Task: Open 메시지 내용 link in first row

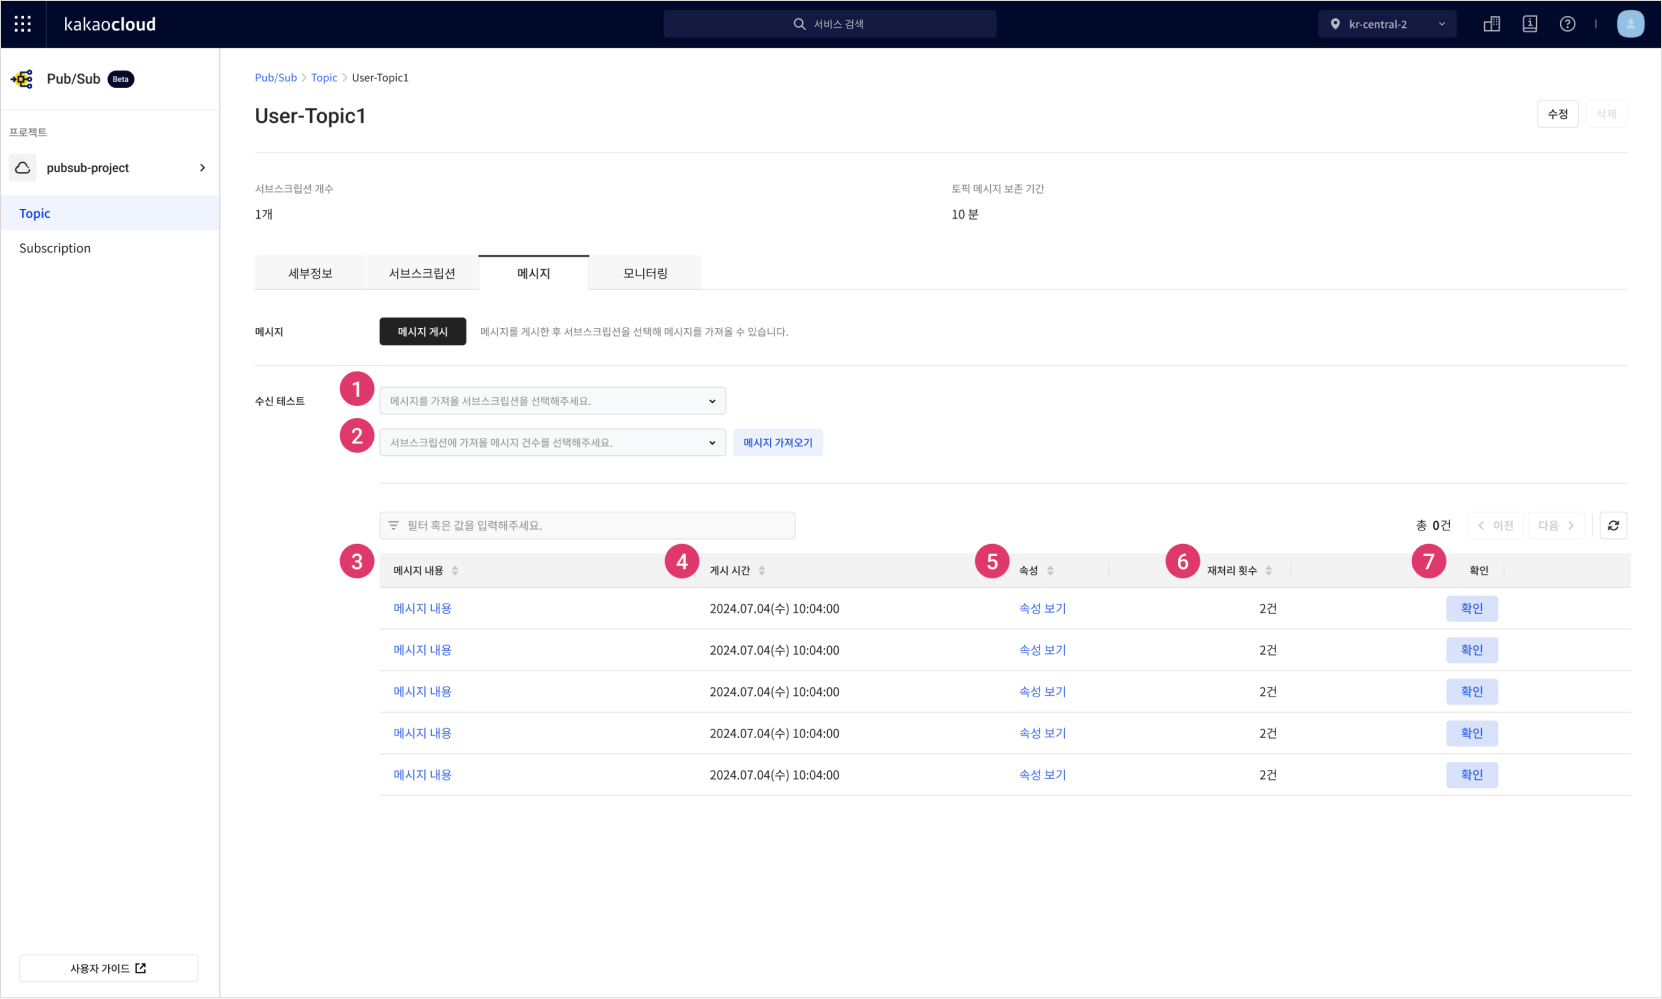Action: click(422, 608)
